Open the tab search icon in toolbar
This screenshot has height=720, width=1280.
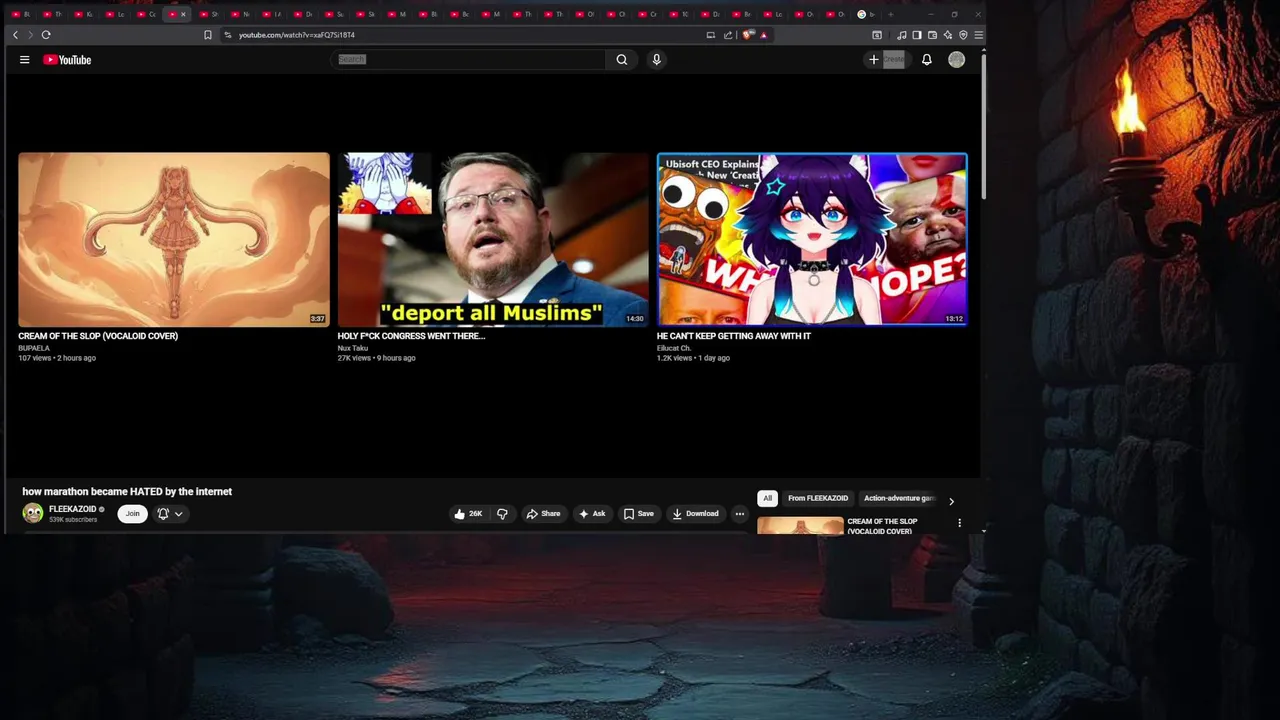(x=877, y=35)
